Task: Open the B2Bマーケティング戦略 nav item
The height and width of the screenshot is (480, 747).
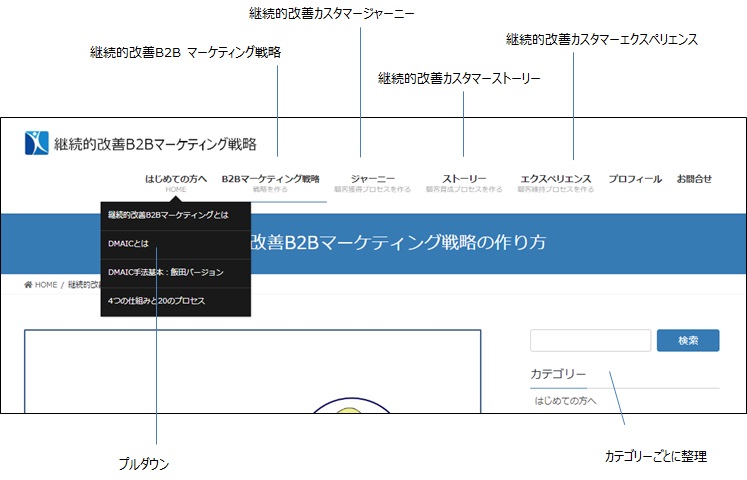Action: coord(270,183)
